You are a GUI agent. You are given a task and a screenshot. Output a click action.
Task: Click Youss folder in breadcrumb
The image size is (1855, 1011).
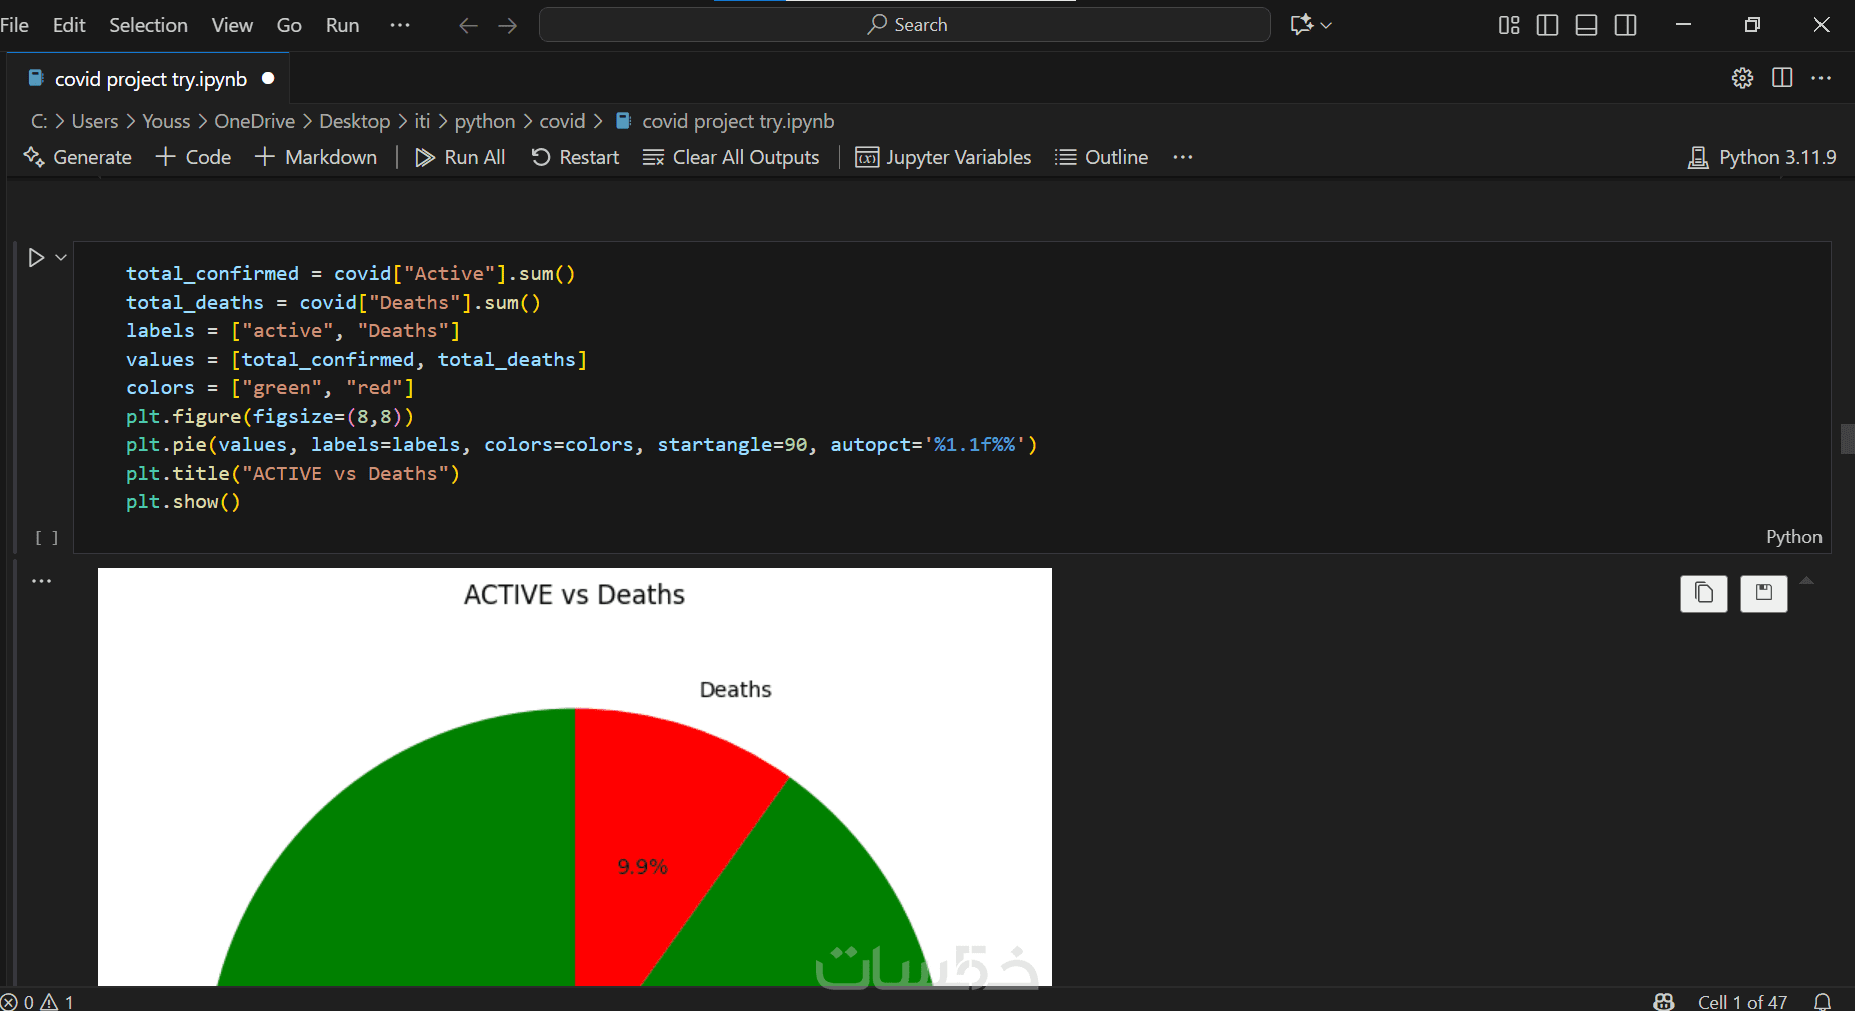(x=166, y=121)
